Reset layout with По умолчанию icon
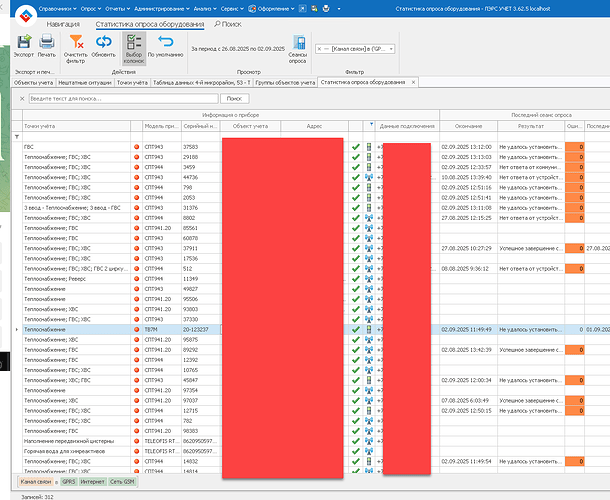Screen dimensions: 610x500 coord(165,41)
